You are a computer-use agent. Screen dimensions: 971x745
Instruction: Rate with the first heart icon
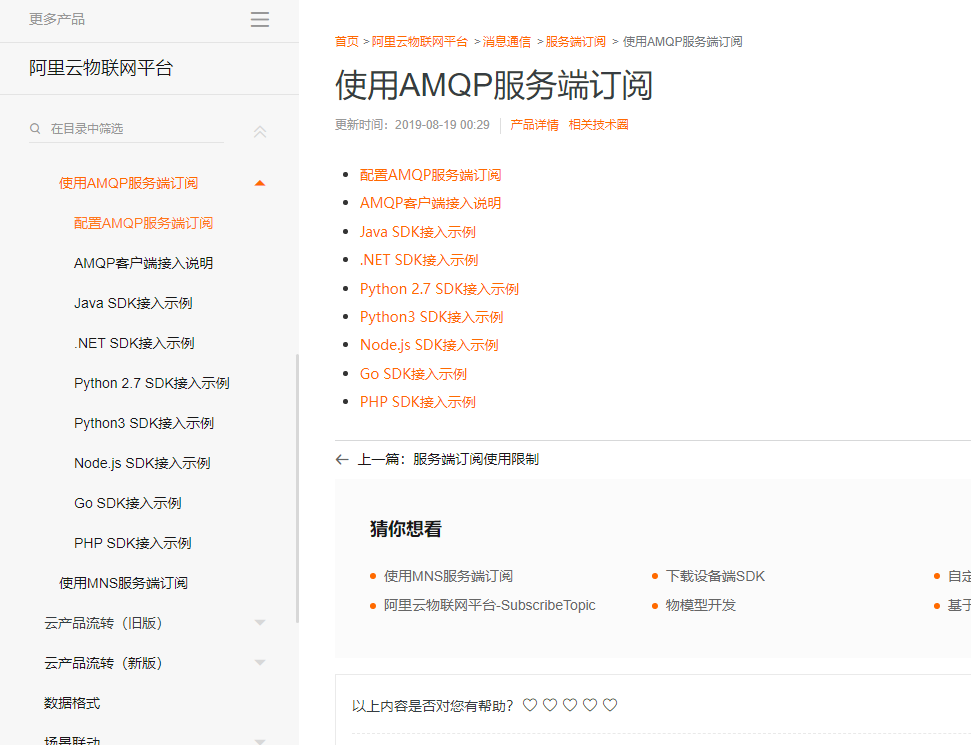pyautogui.click(x=529, y=705)
